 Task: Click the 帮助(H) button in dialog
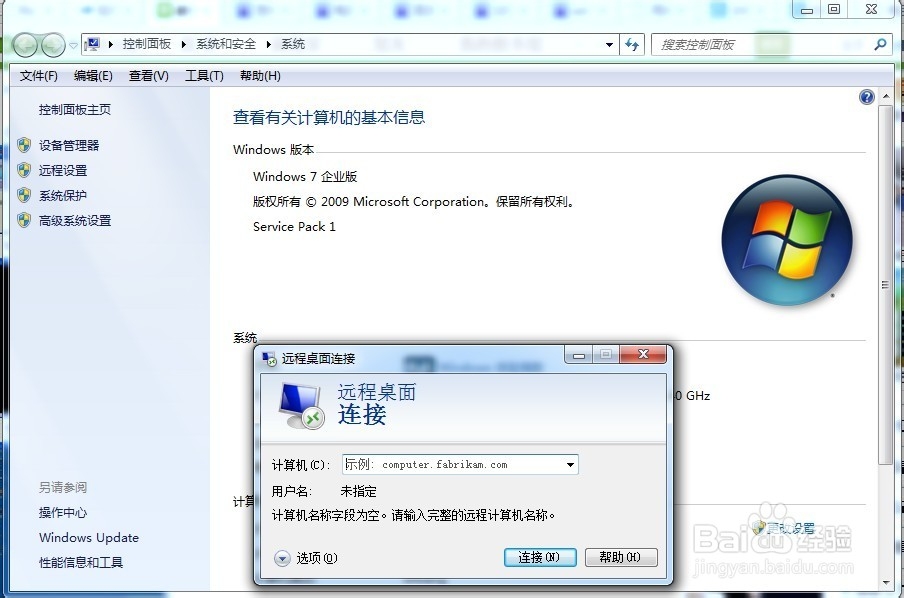(621, 557)
